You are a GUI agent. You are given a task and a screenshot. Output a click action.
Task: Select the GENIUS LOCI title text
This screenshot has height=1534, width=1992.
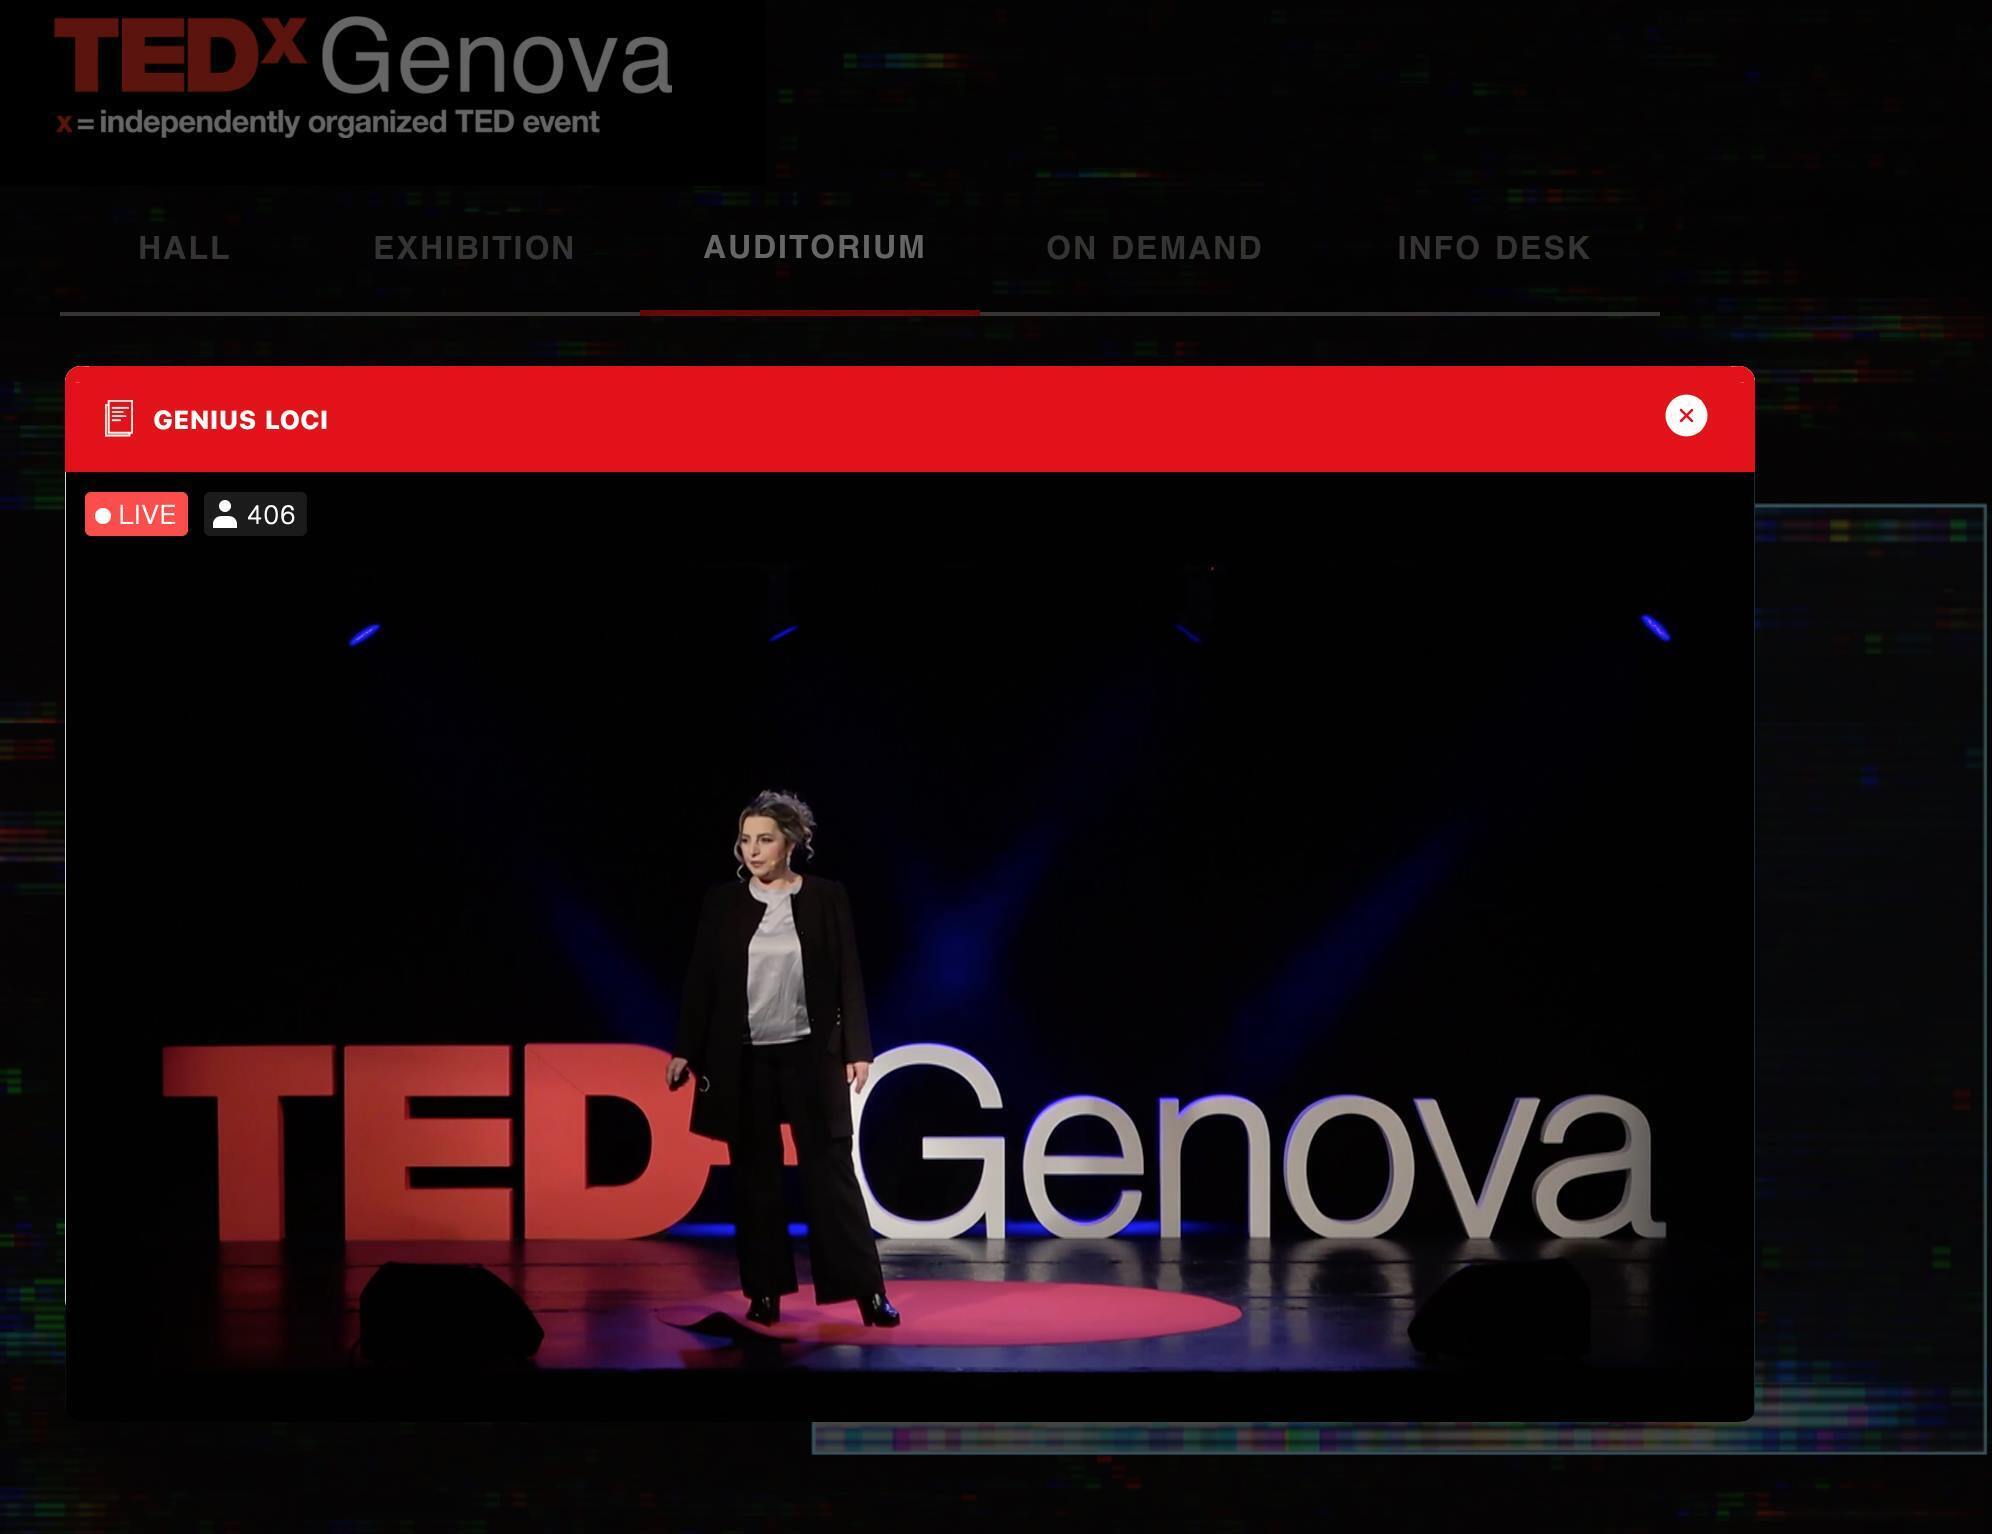point(240,419)
